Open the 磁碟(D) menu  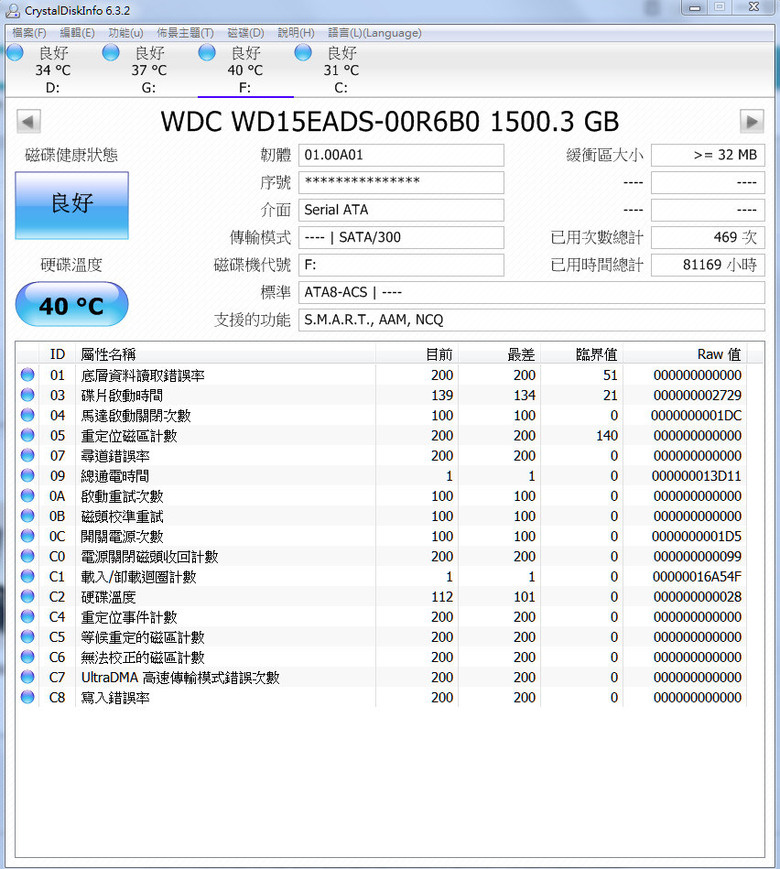coord(246,33)
